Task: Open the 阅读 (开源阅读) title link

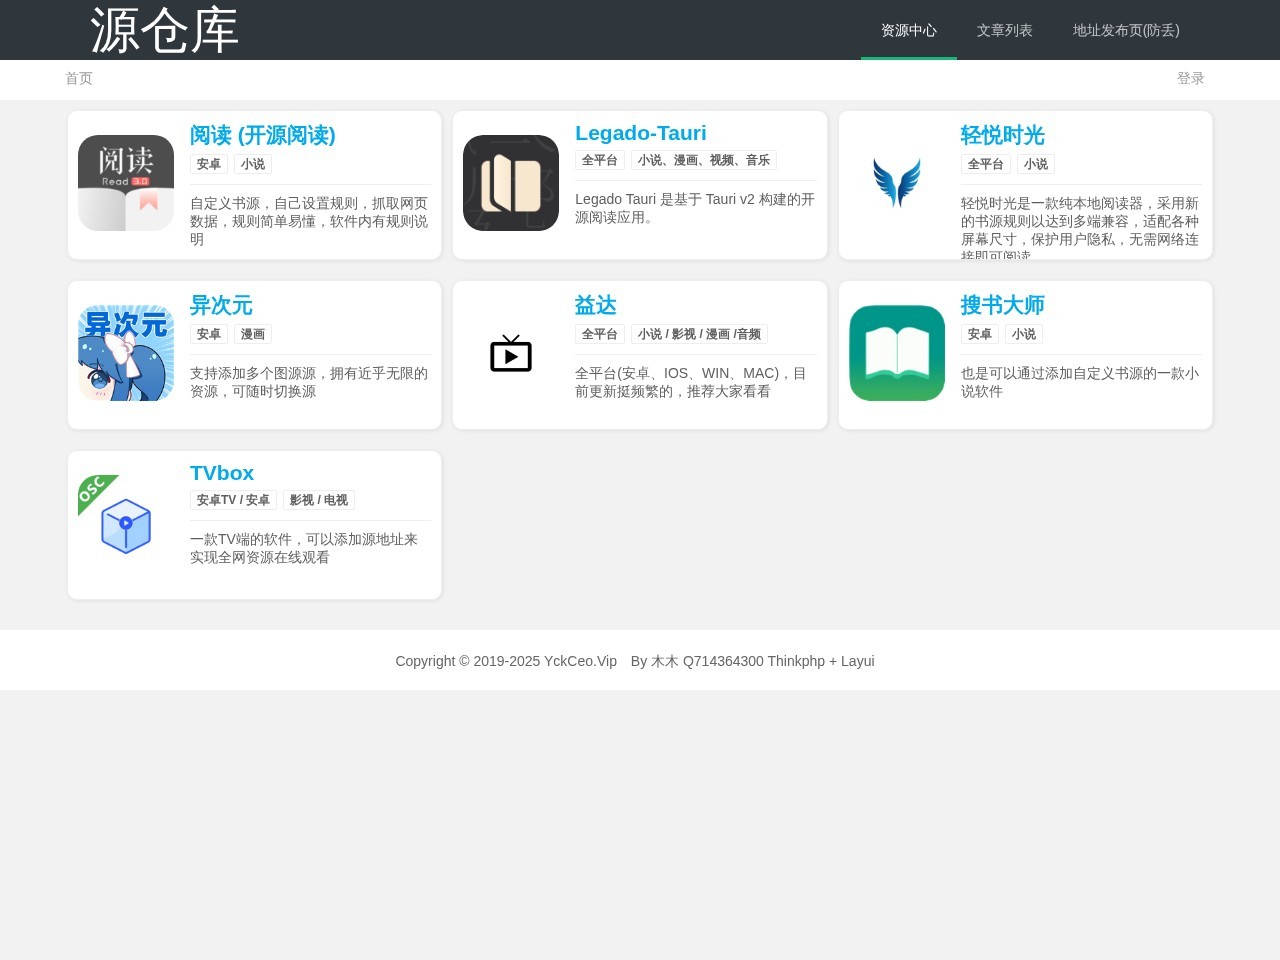Action: point(263,135)
